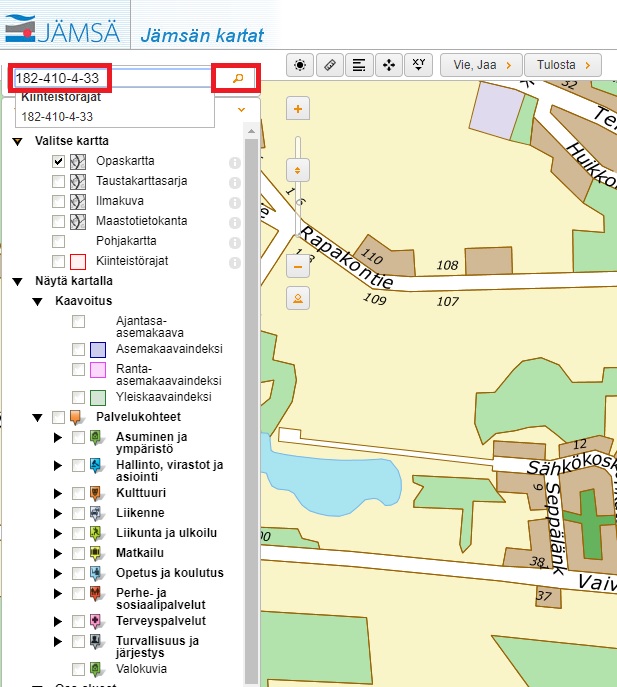Click the zoom level slider handle
Image resolution: width=617 pixels, height=687 pixels.
pyautogui.click(x=298, y=170)
